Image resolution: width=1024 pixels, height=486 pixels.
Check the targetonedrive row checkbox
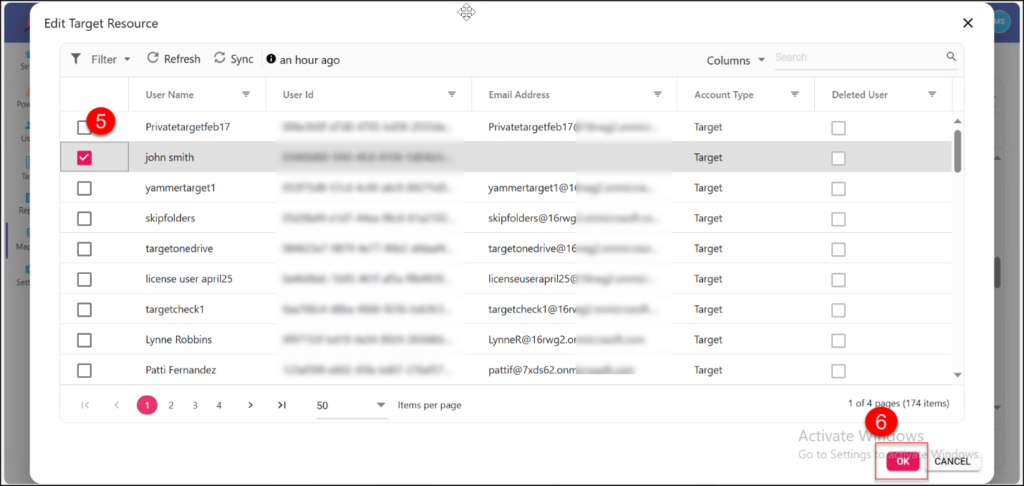84,249
